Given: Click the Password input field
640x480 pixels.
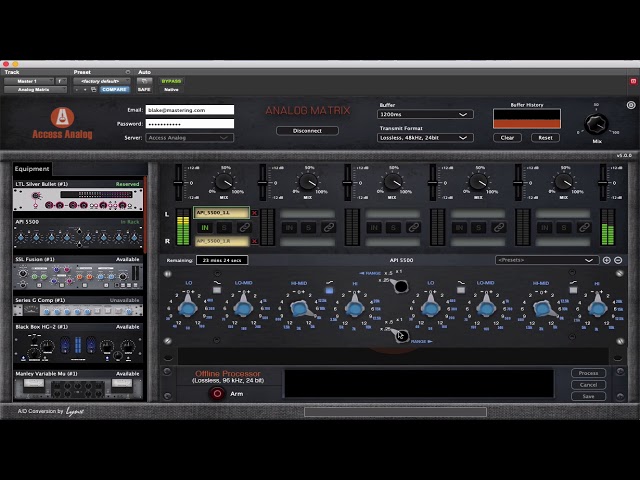Looking at the screenshot, I should pos(190,124).
